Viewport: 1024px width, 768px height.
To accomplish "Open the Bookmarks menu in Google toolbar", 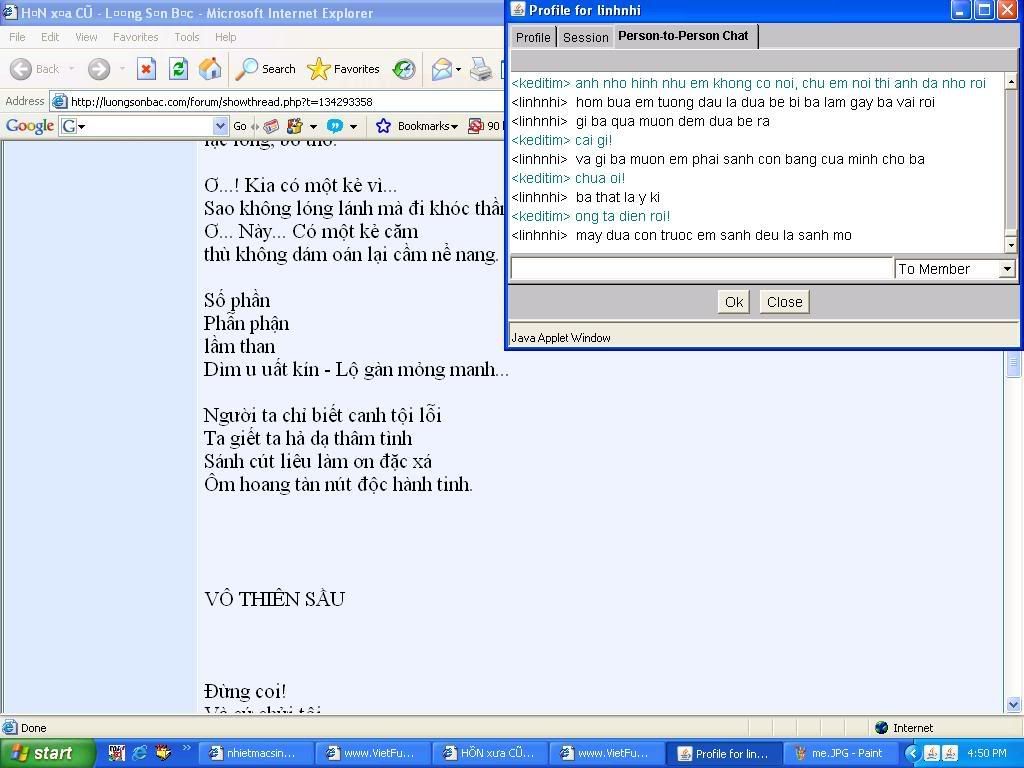I will [x=417, y=126].
